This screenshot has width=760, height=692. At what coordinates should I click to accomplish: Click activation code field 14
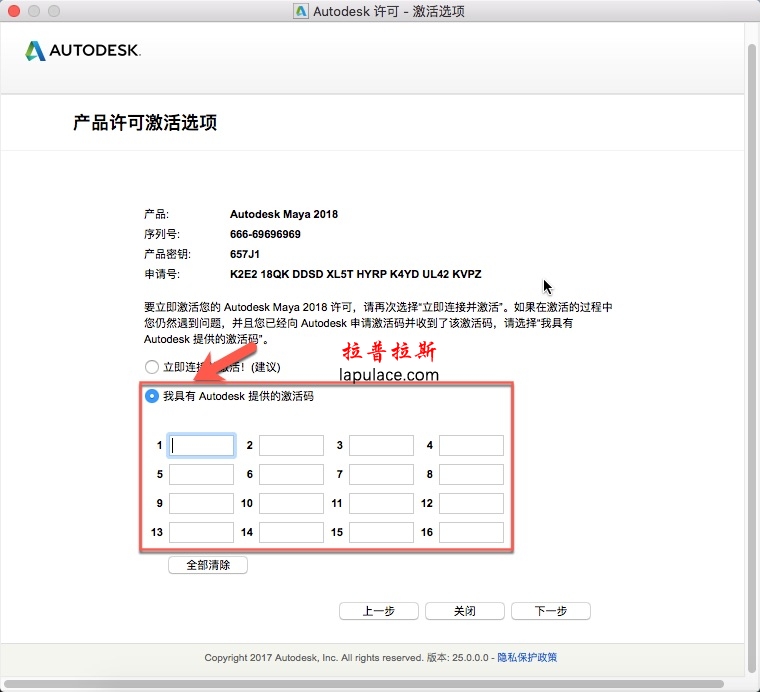291,532
